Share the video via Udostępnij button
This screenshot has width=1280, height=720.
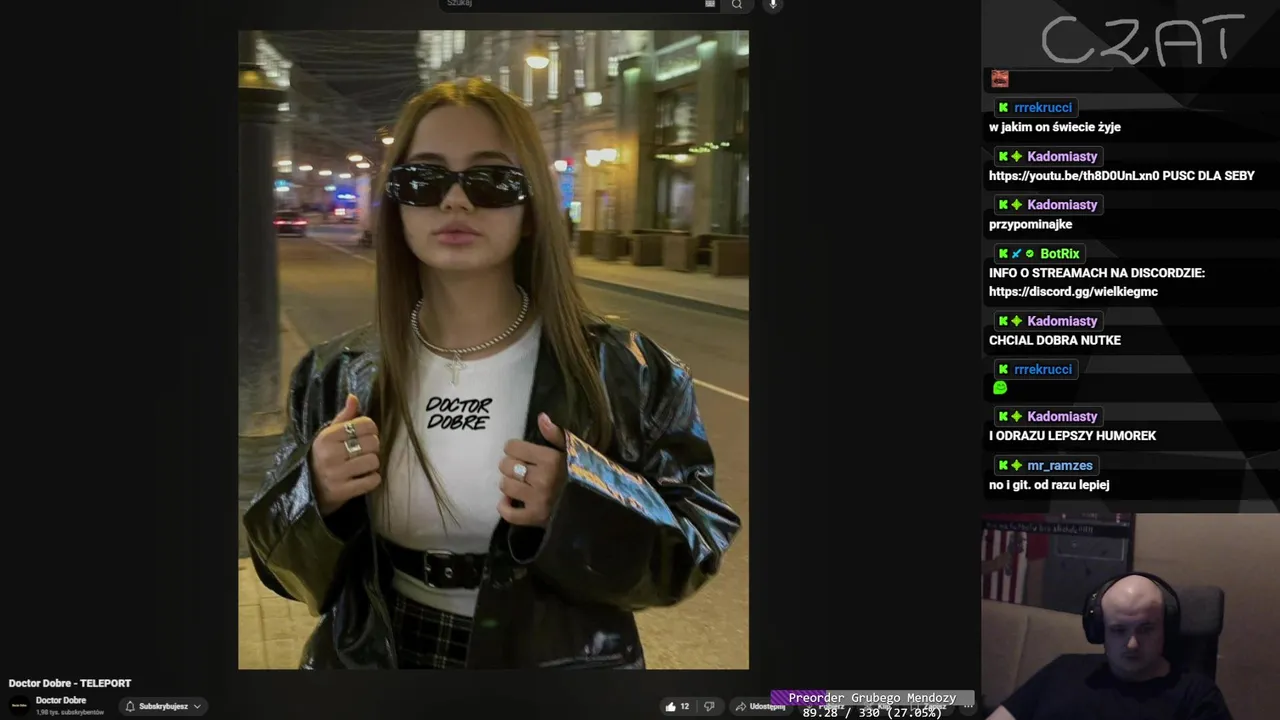[759, 706]
